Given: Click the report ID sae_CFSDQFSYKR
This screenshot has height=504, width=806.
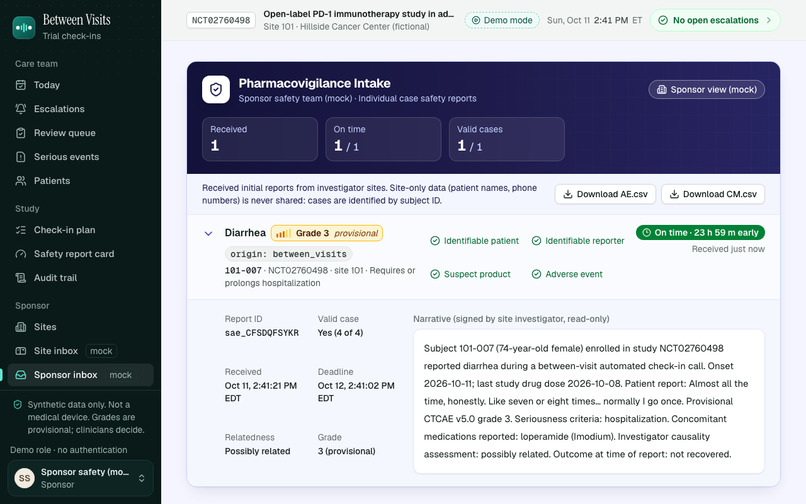Looking at the screenshot, I should coord(262,333).
